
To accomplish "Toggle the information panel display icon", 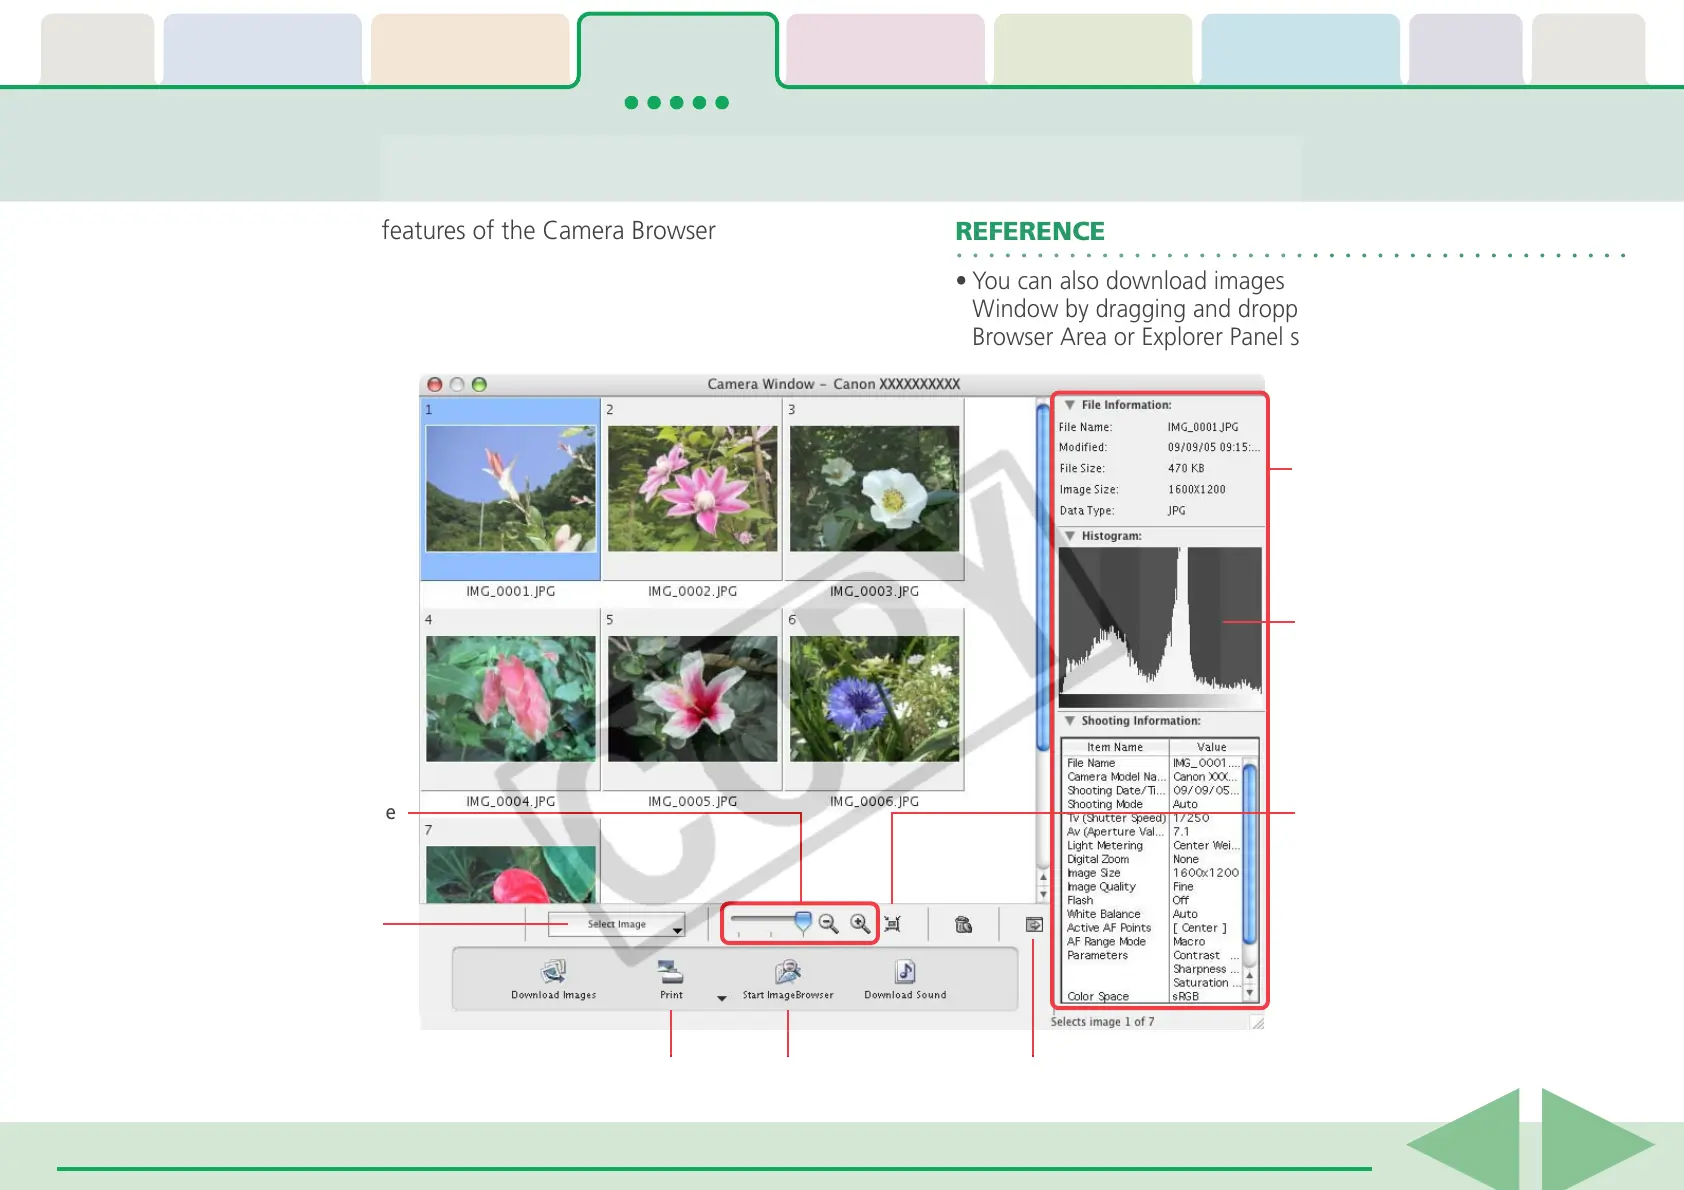I will pos(1034,925).
